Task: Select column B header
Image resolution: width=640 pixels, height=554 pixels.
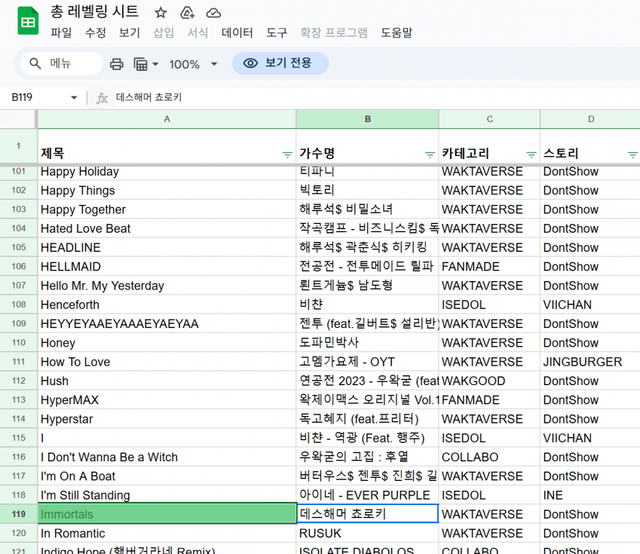Action: 367,119
